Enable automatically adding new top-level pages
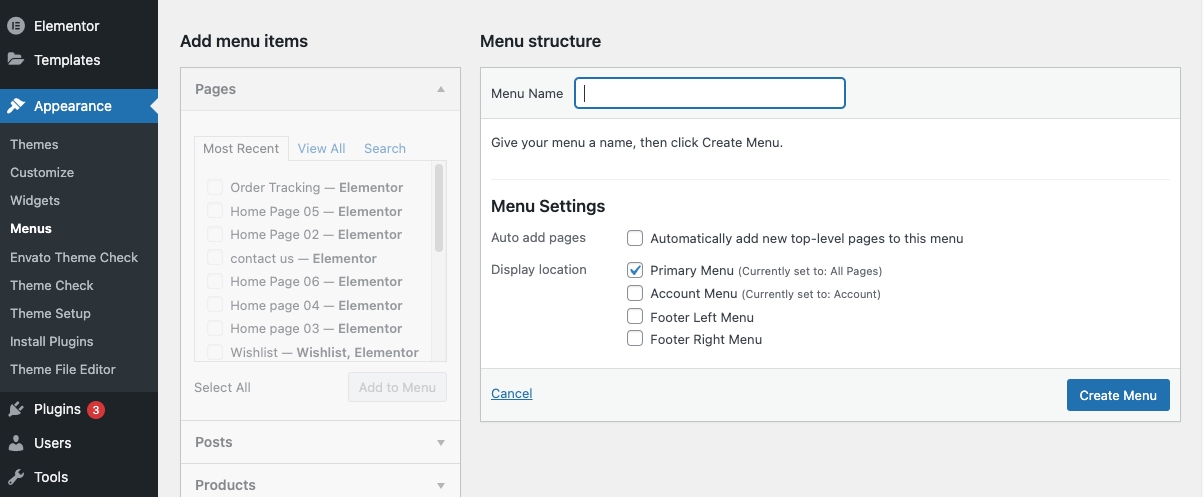Image resolution: width=1204 pixels, height=497 pixels. coord(635,238)
